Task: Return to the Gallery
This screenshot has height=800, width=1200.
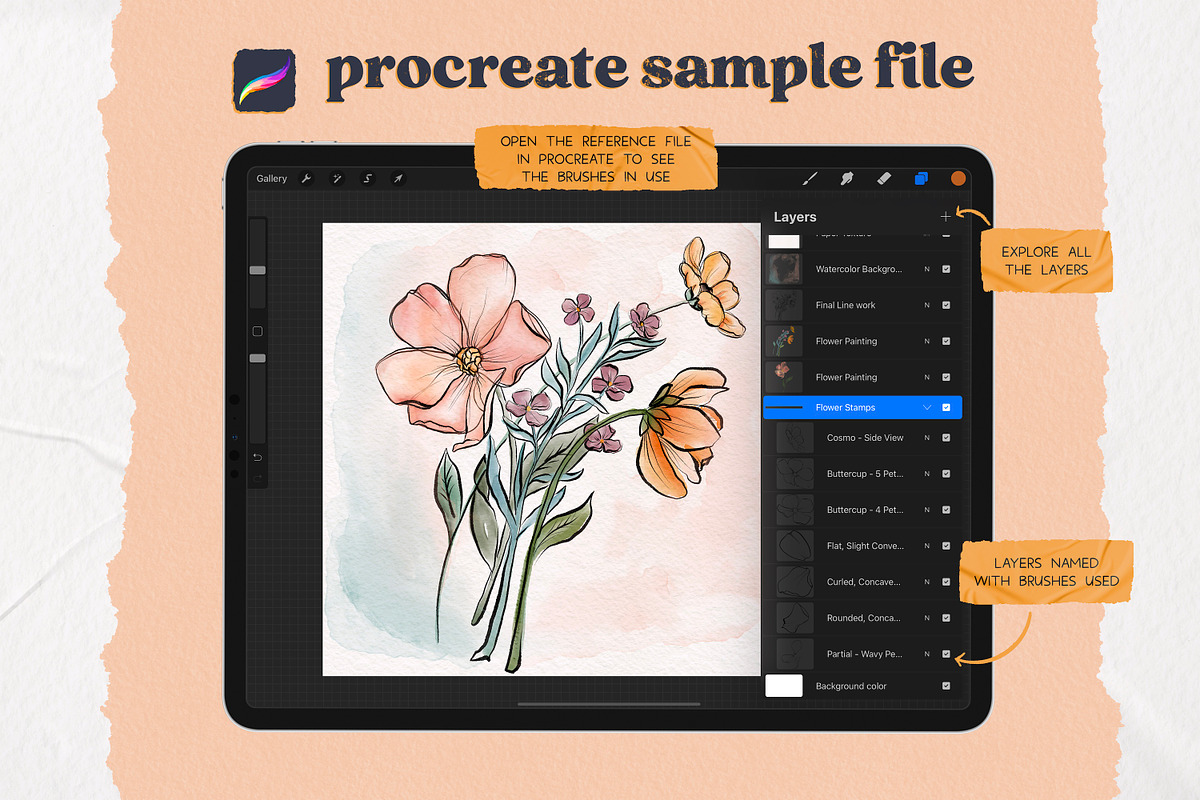Action: (271, 179)
